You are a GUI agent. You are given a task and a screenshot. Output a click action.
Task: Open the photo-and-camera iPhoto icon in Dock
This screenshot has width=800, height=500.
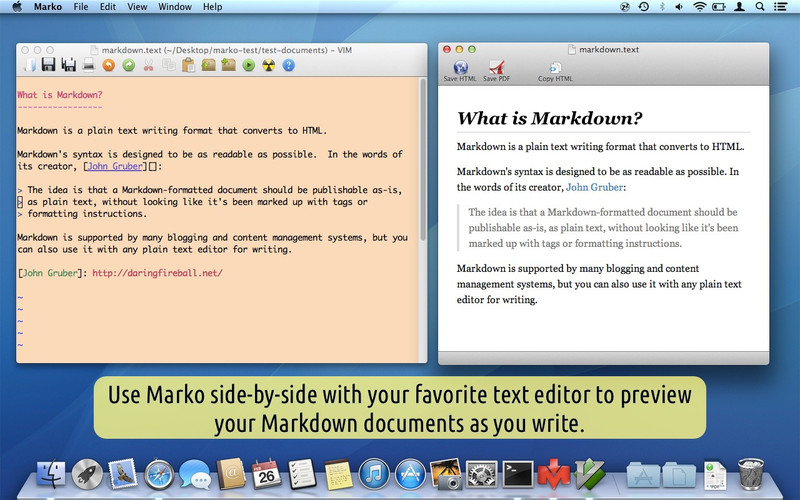pyautogui.click(x=446, y=474)
